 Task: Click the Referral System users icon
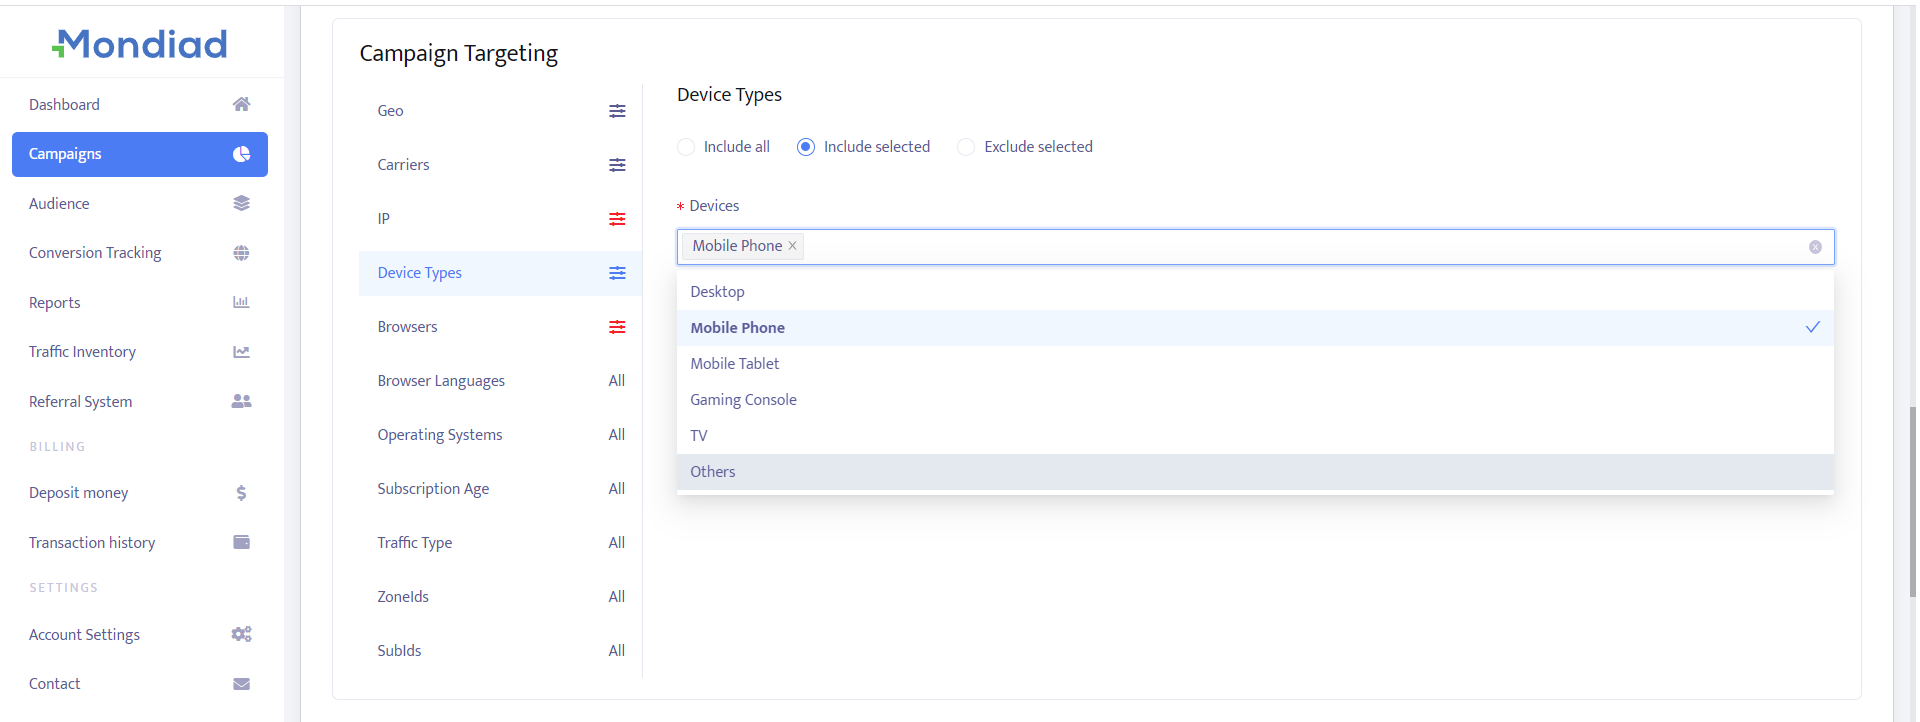pyautogui.click(x=241, y=401)
